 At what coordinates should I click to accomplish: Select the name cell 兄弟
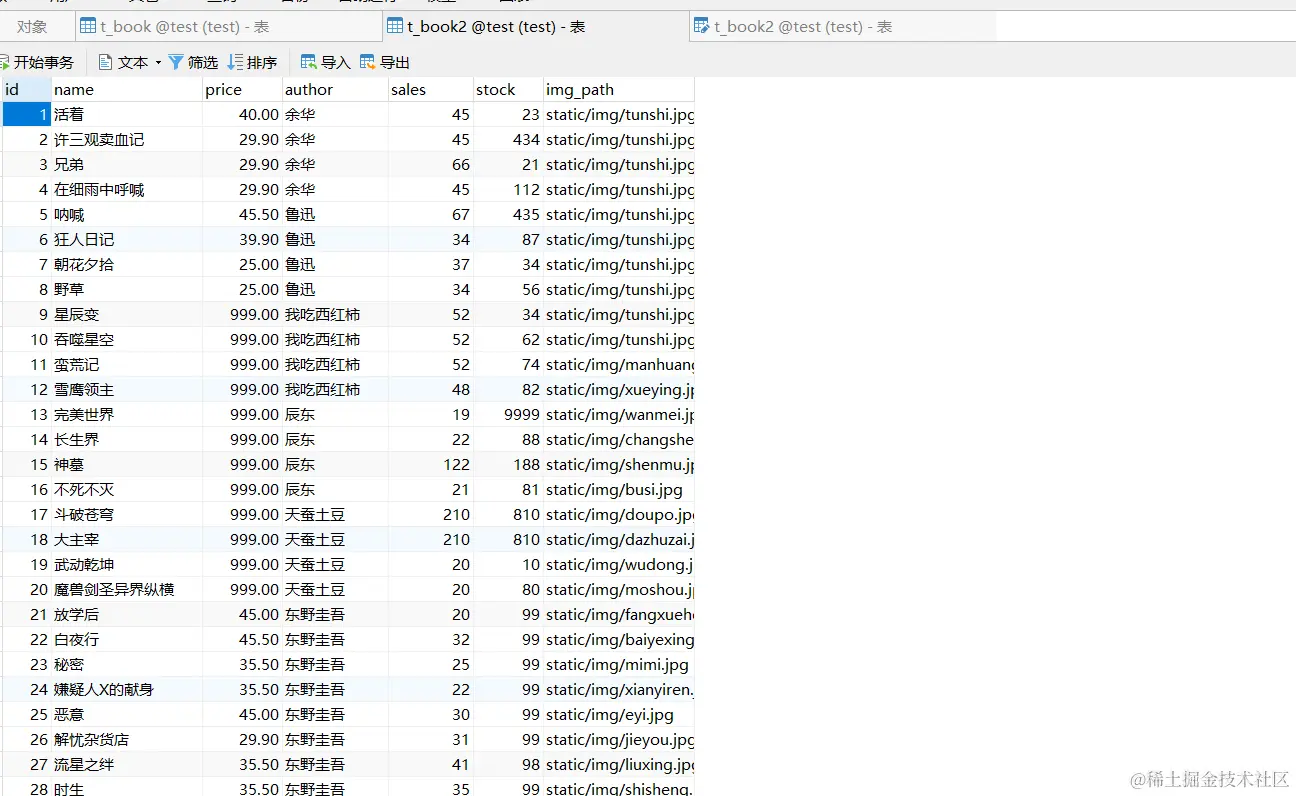click(126, 164)
